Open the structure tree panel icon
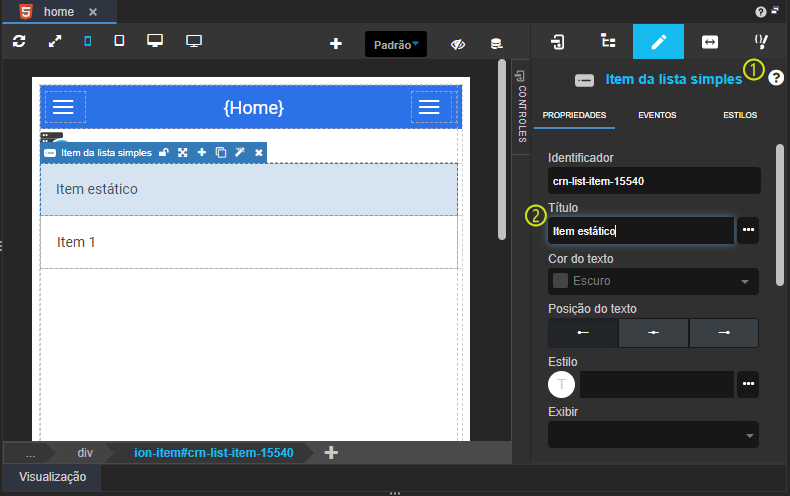Image resolution: width=790 pixels, height=496 pixels. click(x=609, y=41)
